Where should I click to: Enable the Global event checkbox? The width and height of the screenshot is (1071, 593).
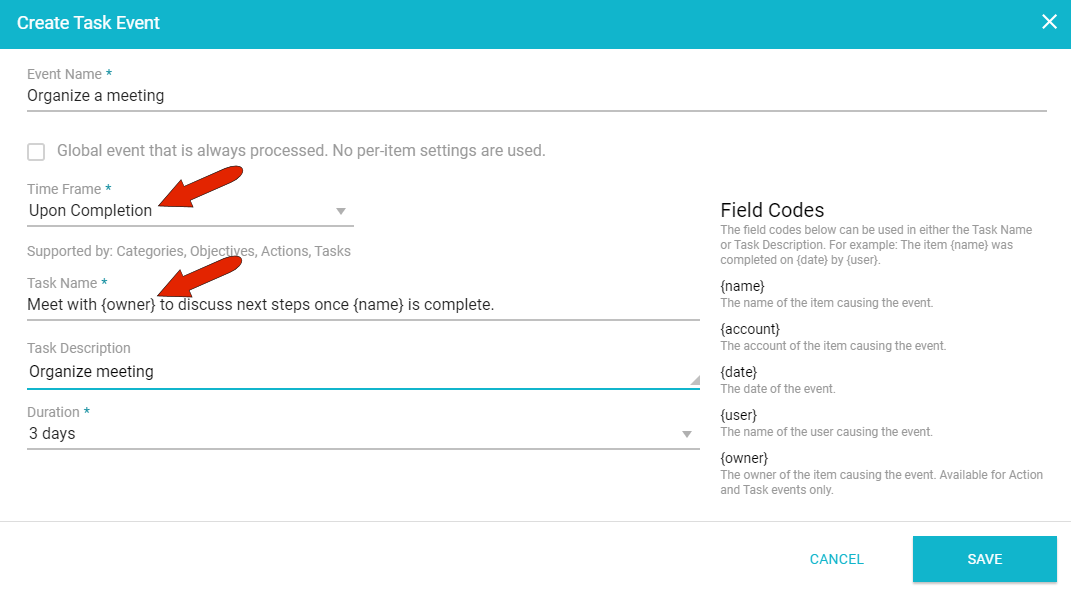(36, 152)
